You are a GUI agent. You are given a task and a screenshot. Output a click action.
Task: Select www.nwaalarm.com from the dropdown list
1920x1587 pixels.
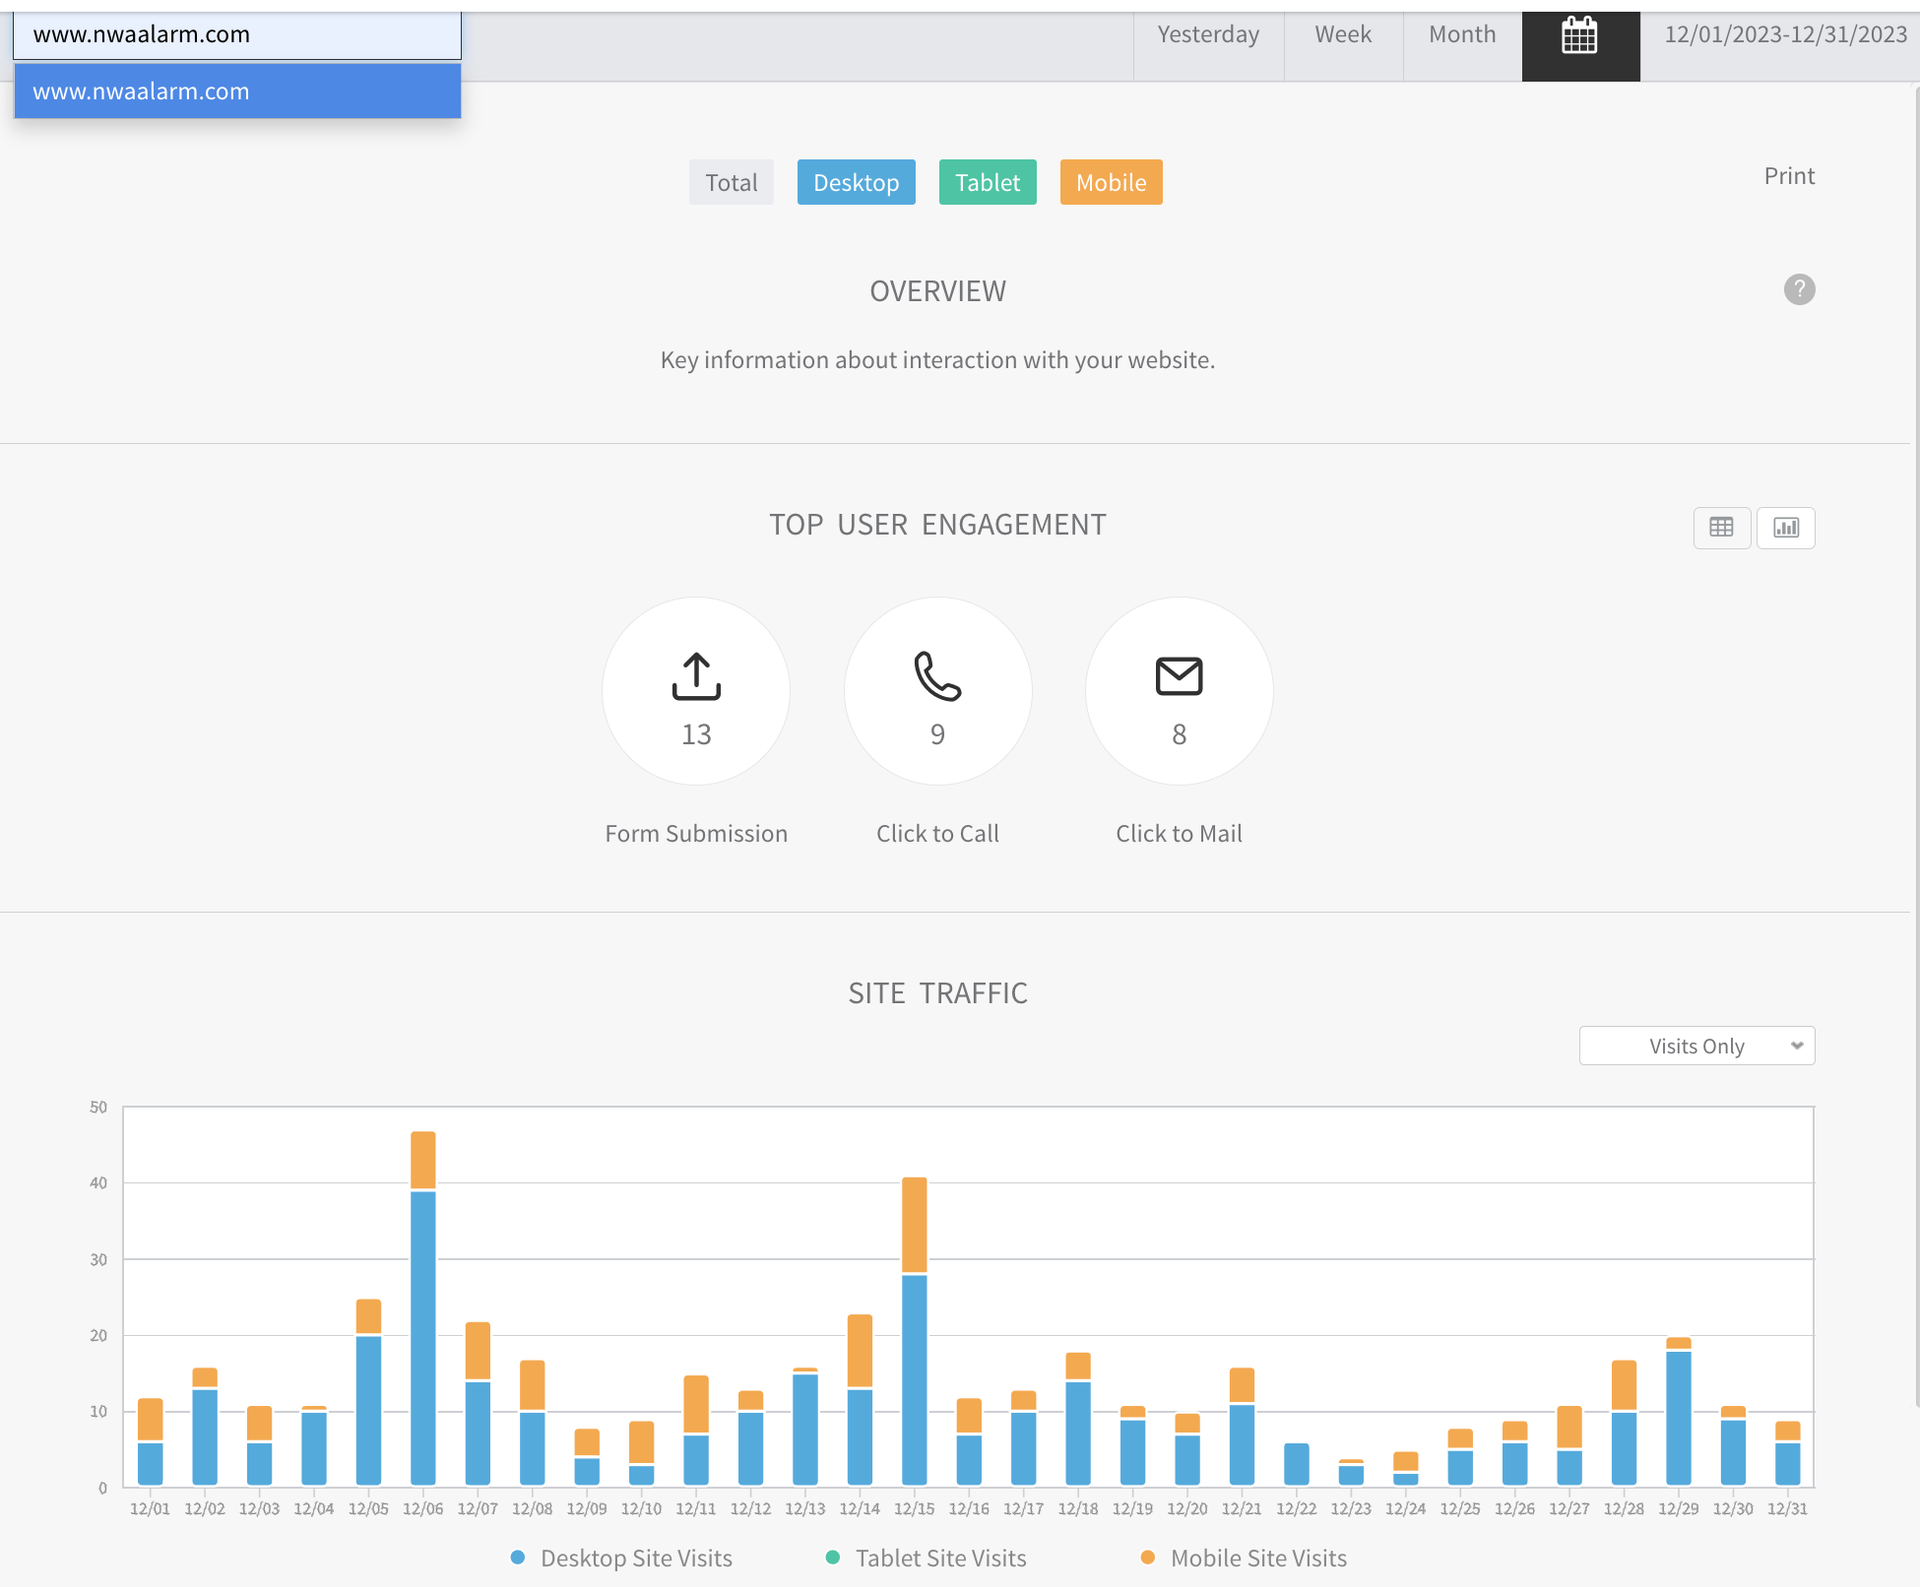237,91
